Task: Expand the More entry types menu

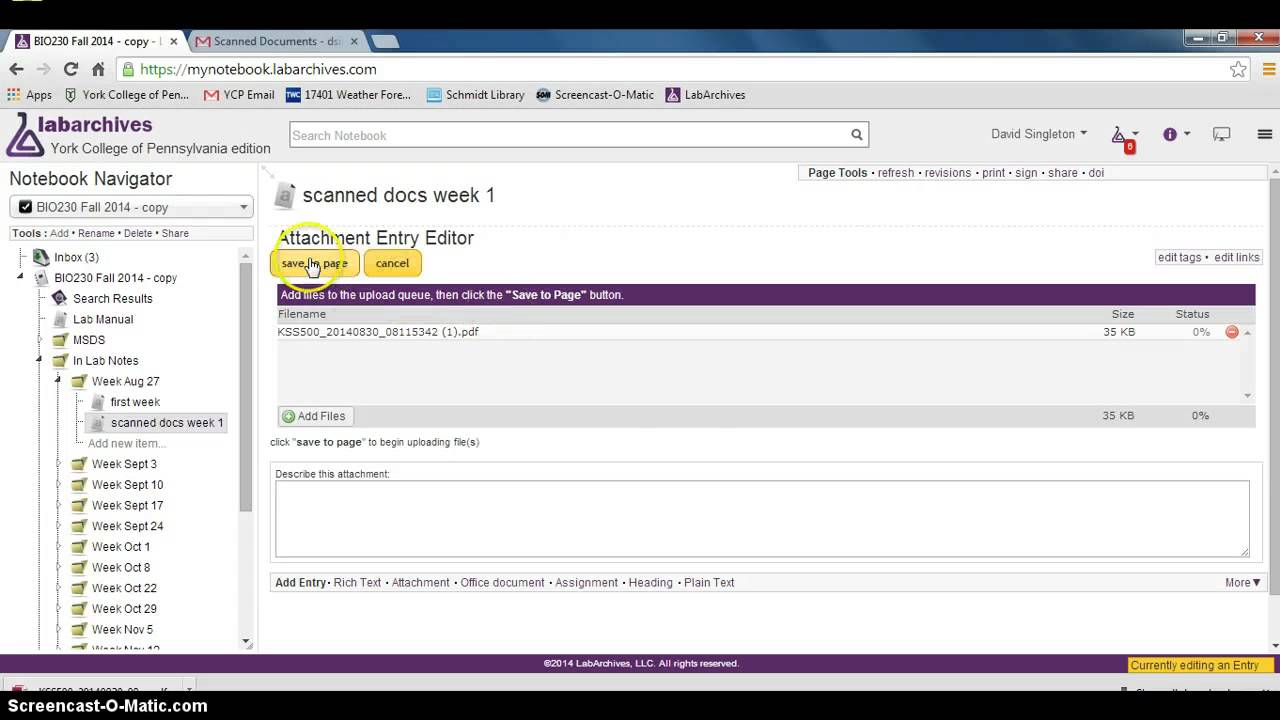Action: (1242, 582)
